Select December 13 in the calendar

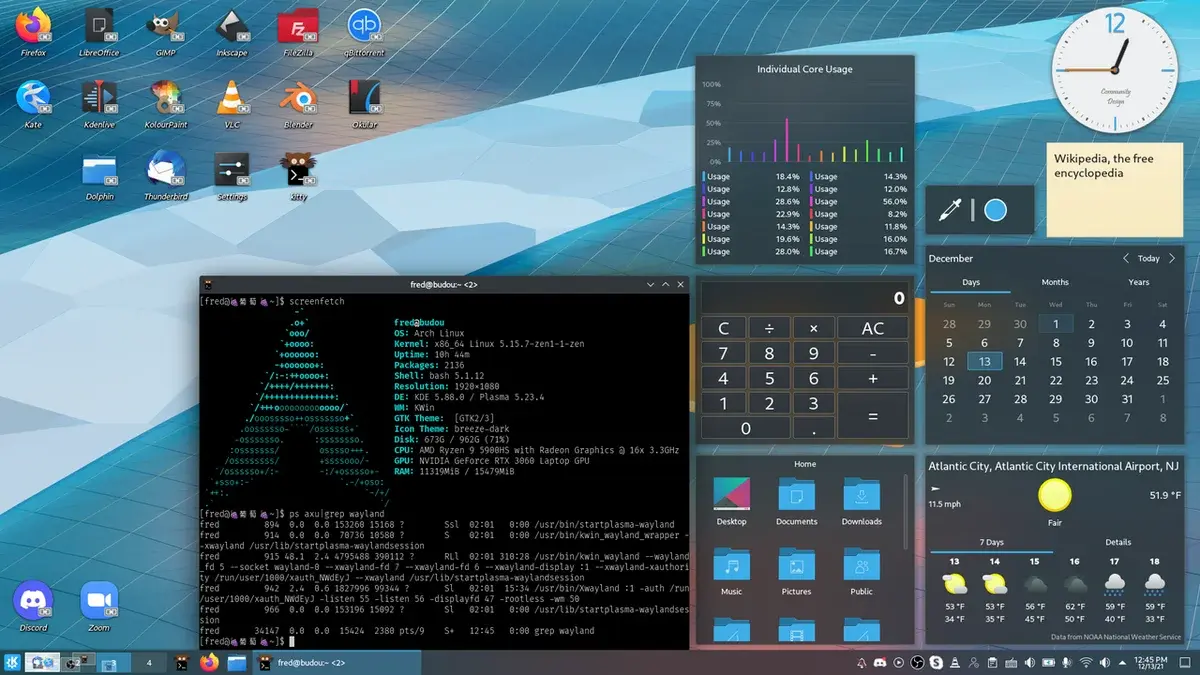[984, 362]
